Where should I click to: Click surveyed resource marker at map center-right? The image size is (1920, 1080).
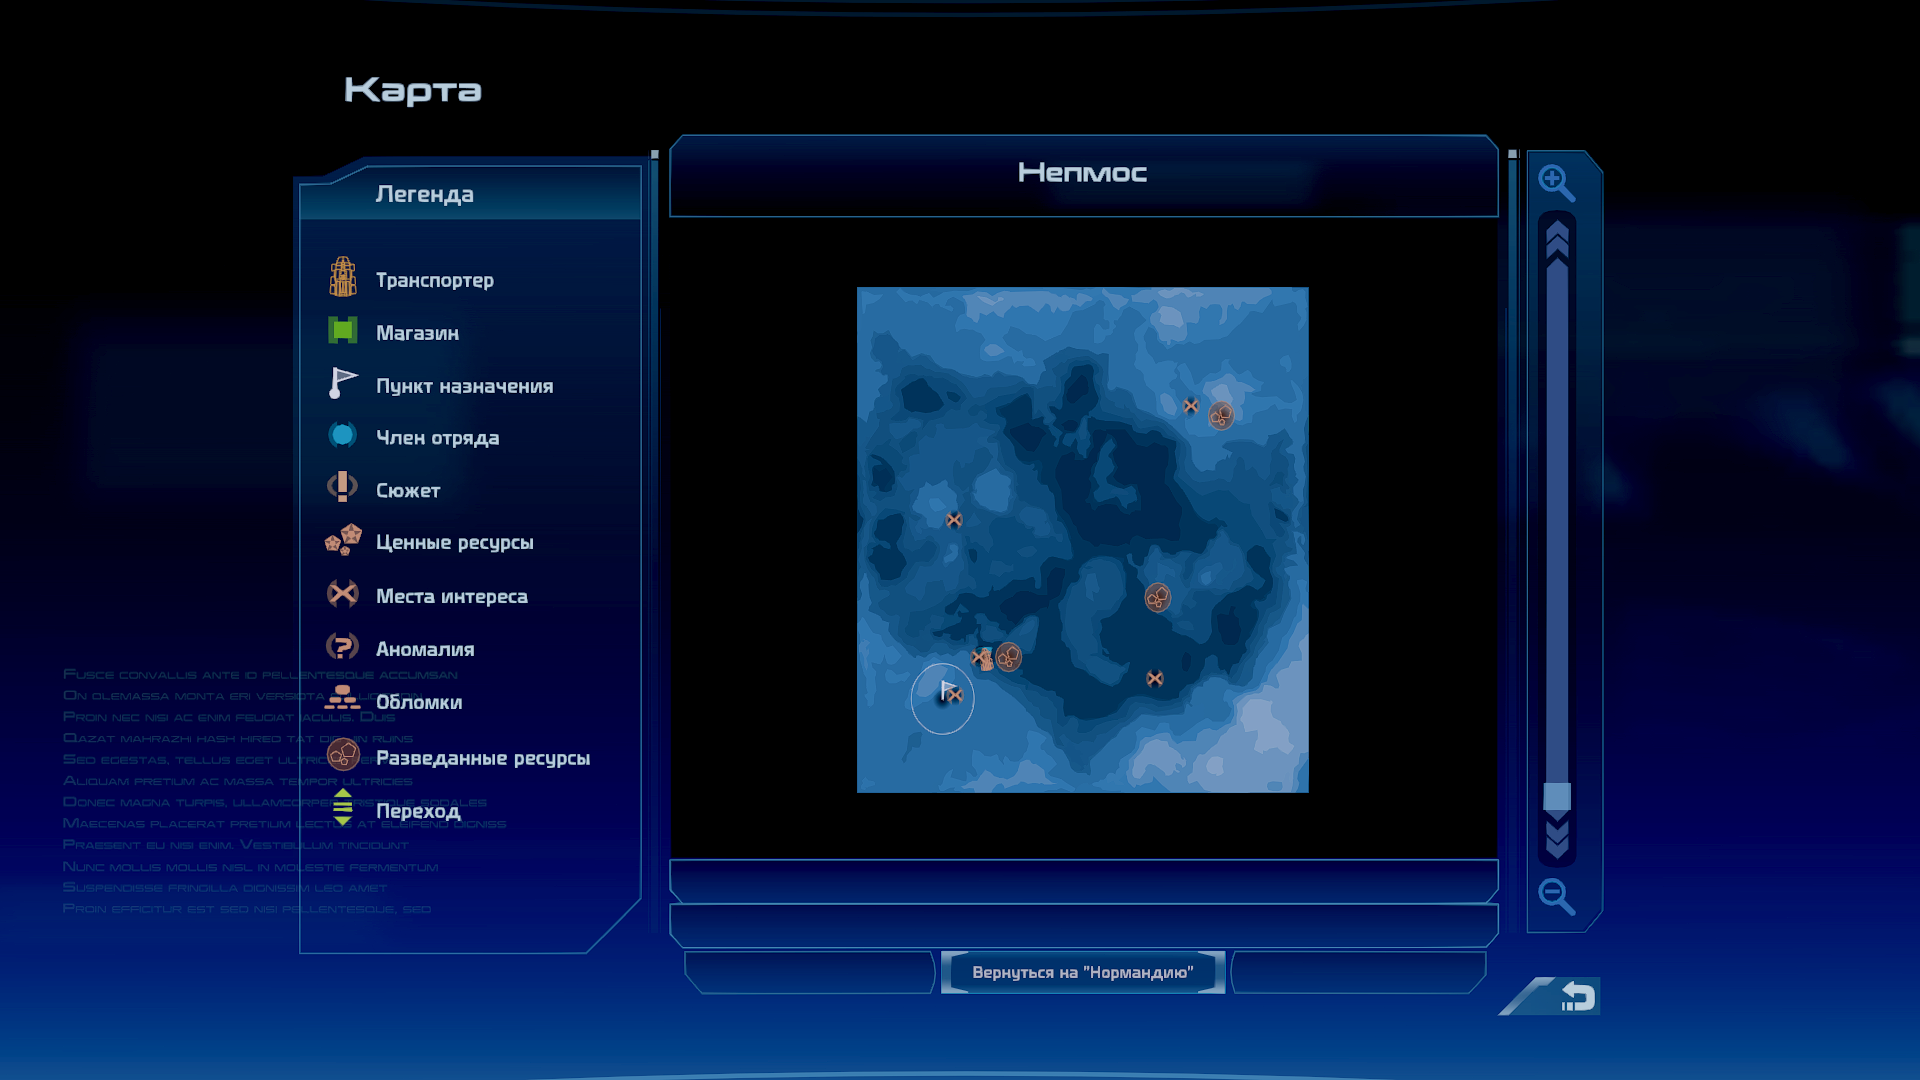click(1158, 598)
